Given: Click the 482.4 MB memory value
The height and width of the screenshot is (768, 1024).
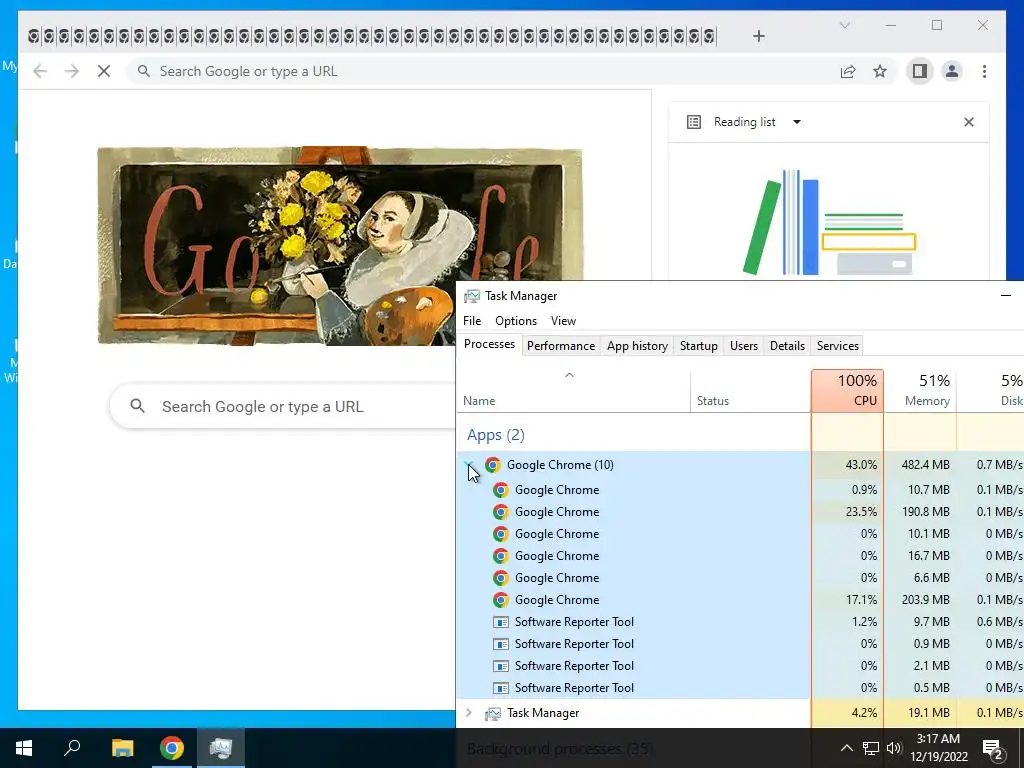Looking at the screenshot, I should [925, 464].
